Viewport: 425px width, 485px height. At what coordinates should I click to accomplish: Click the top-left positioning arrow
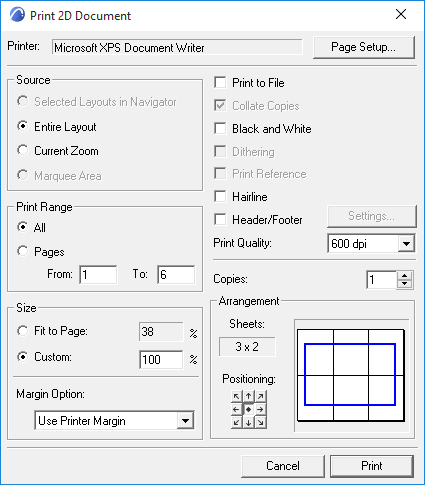pyautogui.click(x=236, y=396)
